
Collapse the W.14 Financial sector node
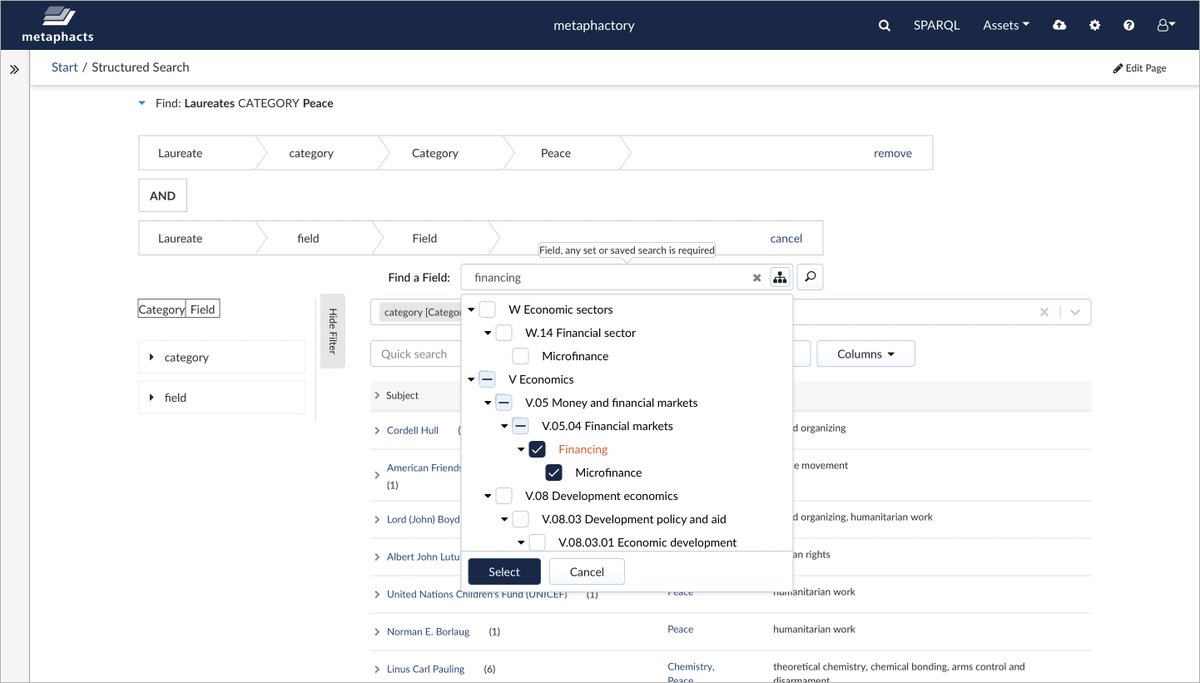(488, 333)
